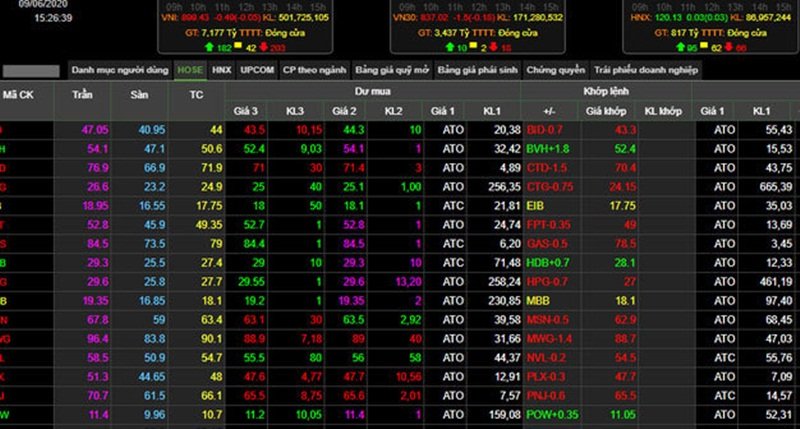Open the Chứng quyền tab
Viewport: 800px width, 429px height.
pyautogui.click(x=556, y=70)
